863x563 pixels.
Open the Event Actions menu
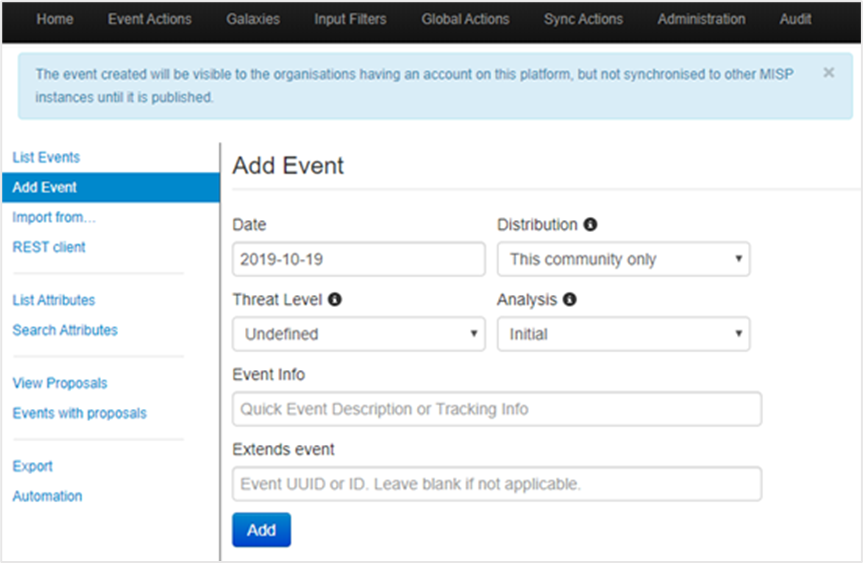click(150, 19)
